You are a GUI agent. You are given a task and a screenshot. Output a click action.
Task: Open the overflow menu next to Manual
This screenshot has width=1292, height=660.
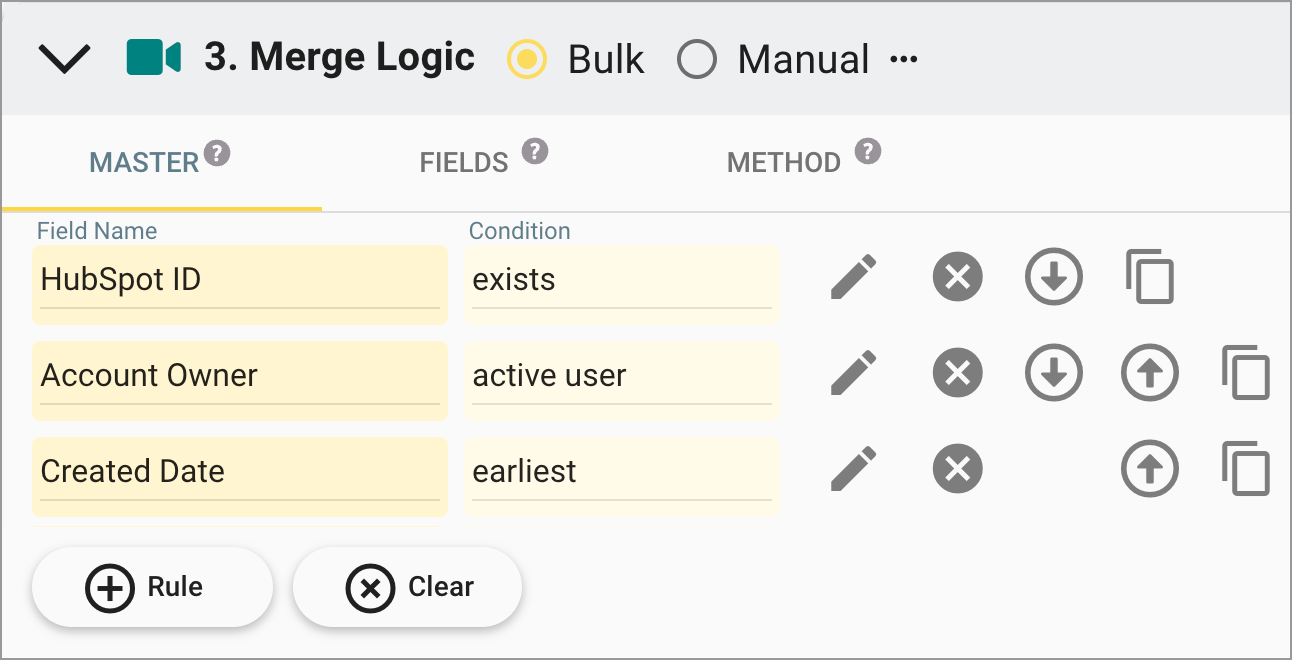tap(903, 58)
